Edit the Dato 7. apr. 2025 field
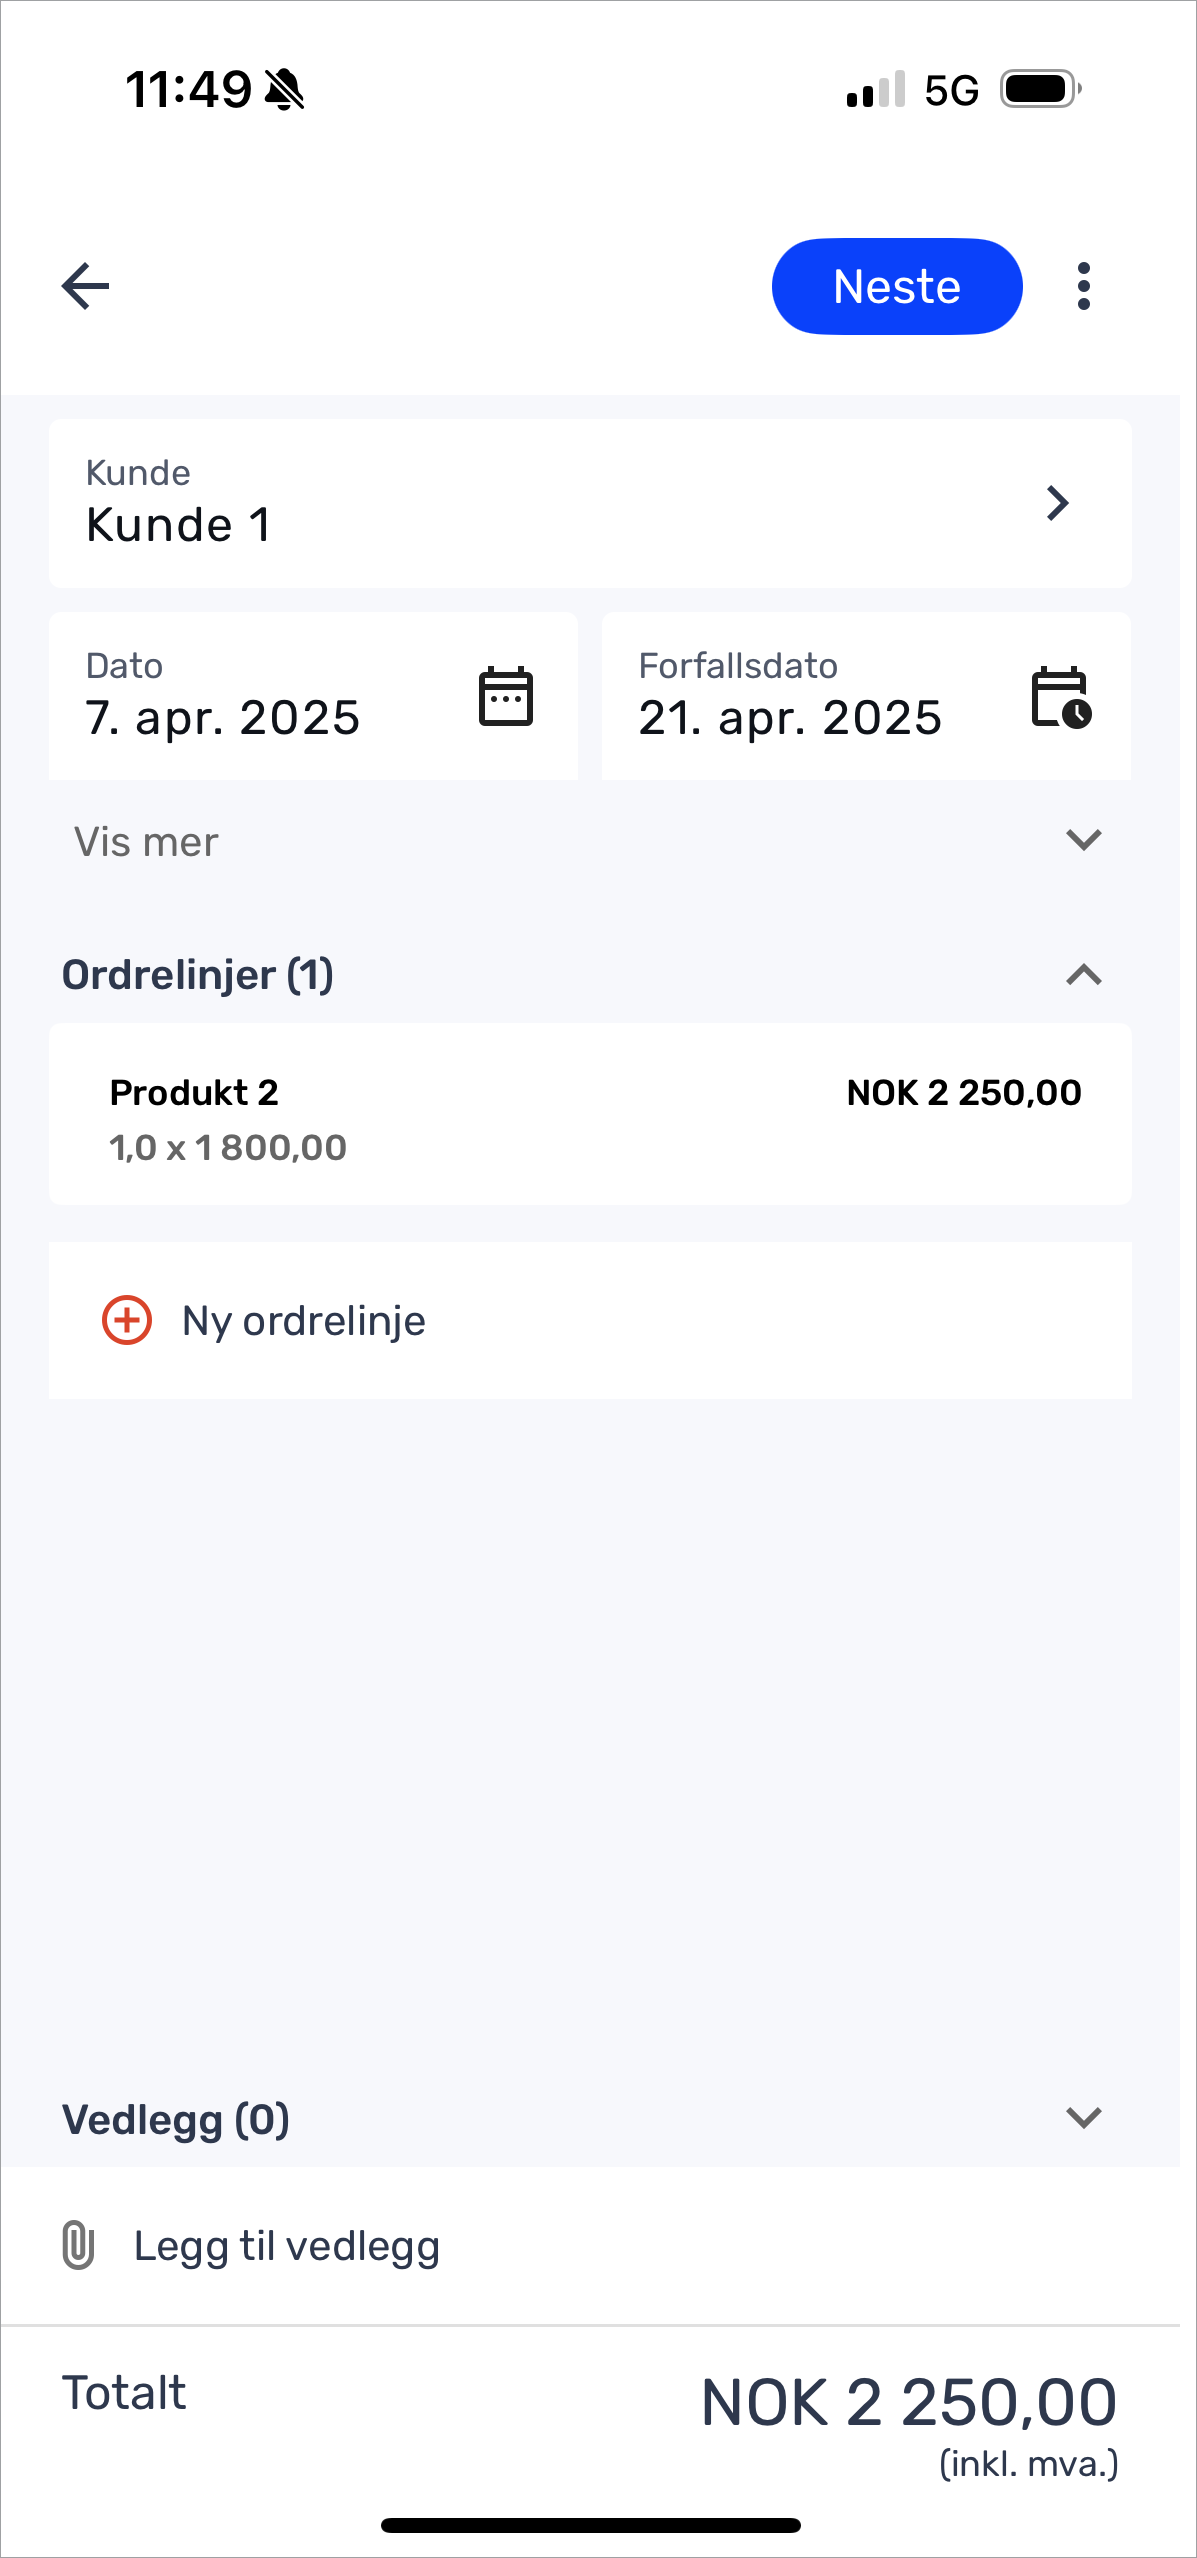The height and width of the screenshot is (2558, 1197). coord(313,696)
